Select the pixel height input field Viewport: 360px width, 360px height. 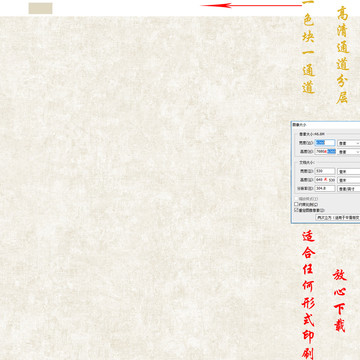[x=325, y=151]
